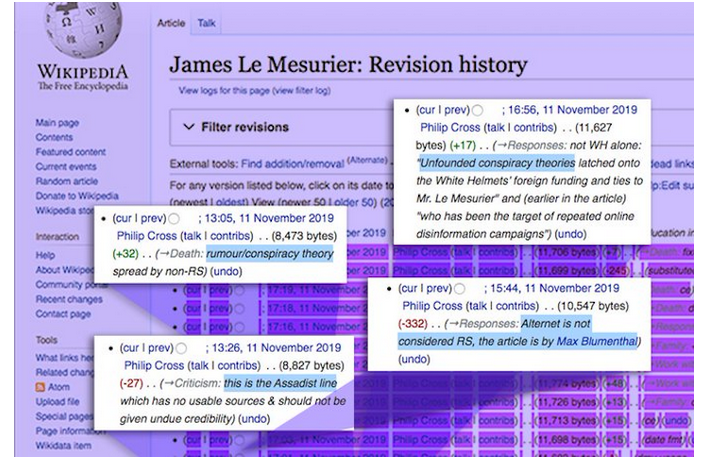Select radio button for 13:26 revision
The image size is (714, 463).
(x=181, y=348)
